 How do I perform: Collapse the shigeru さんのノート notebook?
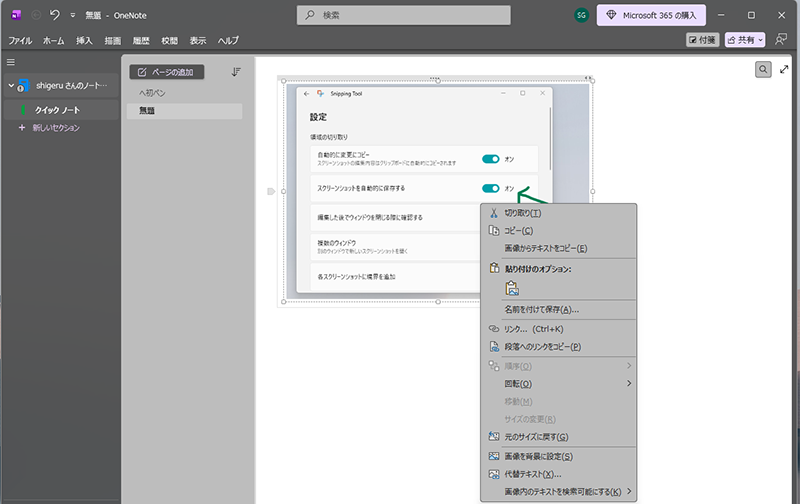(x=9, y=86)
